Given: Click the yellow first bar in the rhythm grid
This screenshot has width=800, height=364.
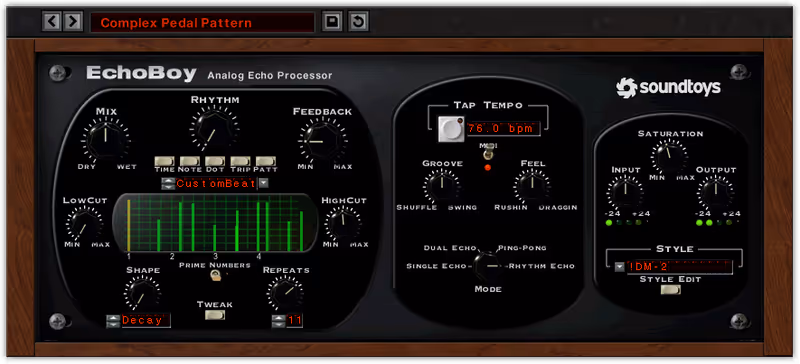Looking at the screenshot, I should (129, 225).
